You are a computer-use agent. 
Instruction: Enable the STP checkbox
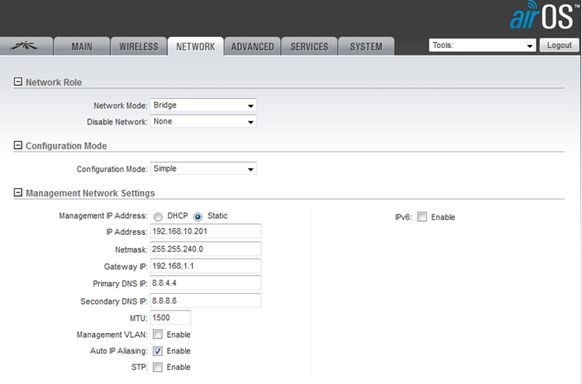158,367
